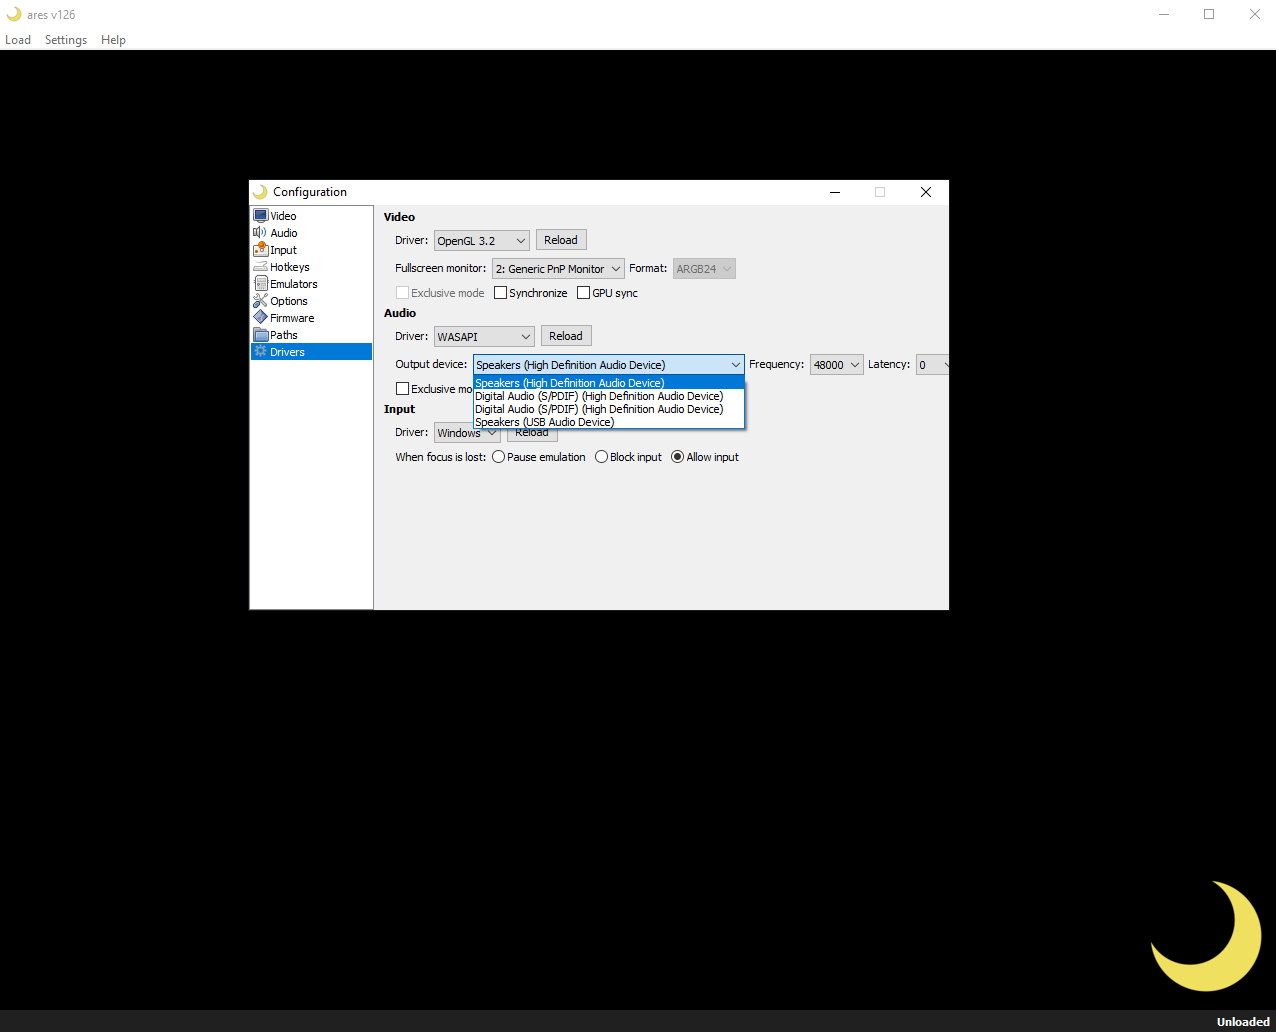Click the Firmware chip icon in sidebar
The height and width of the screenshot is (1032, 1276).
coord(261,318)
